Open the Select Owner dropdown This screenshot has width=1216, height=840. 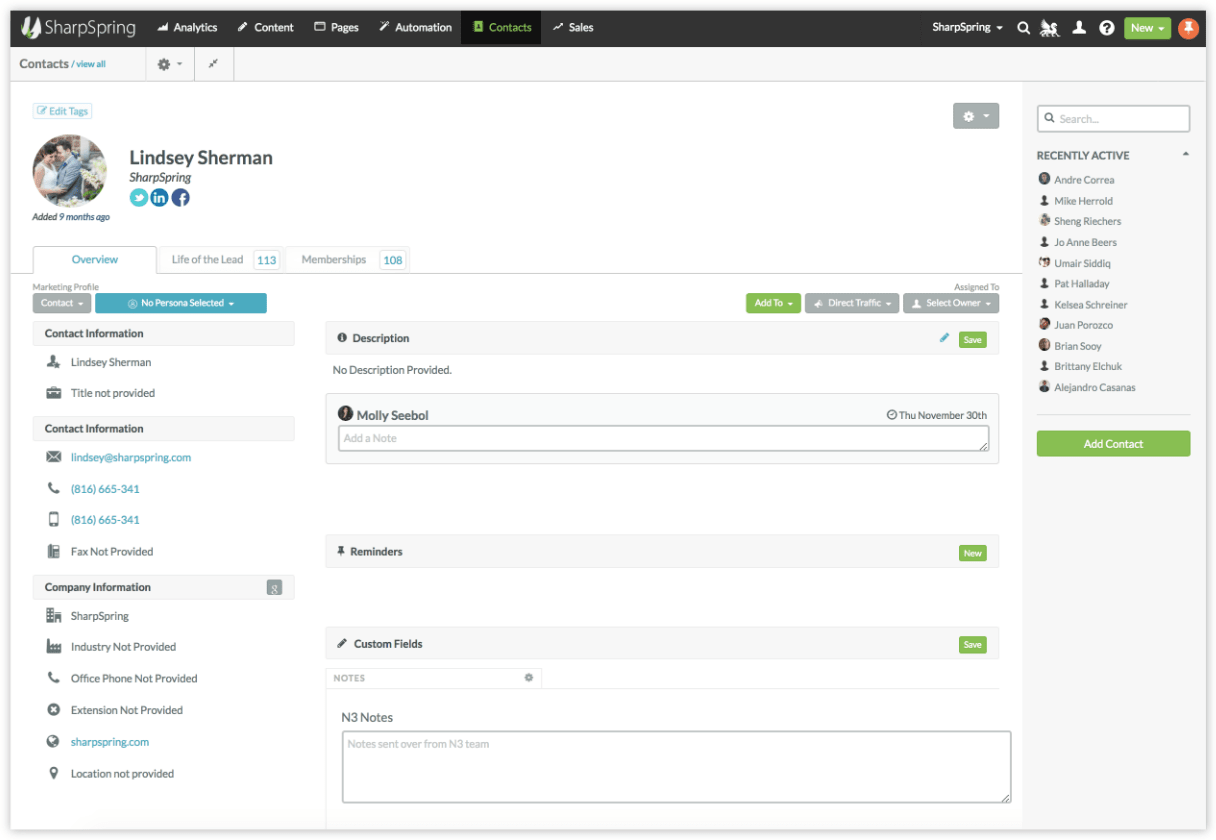point(951,303)
